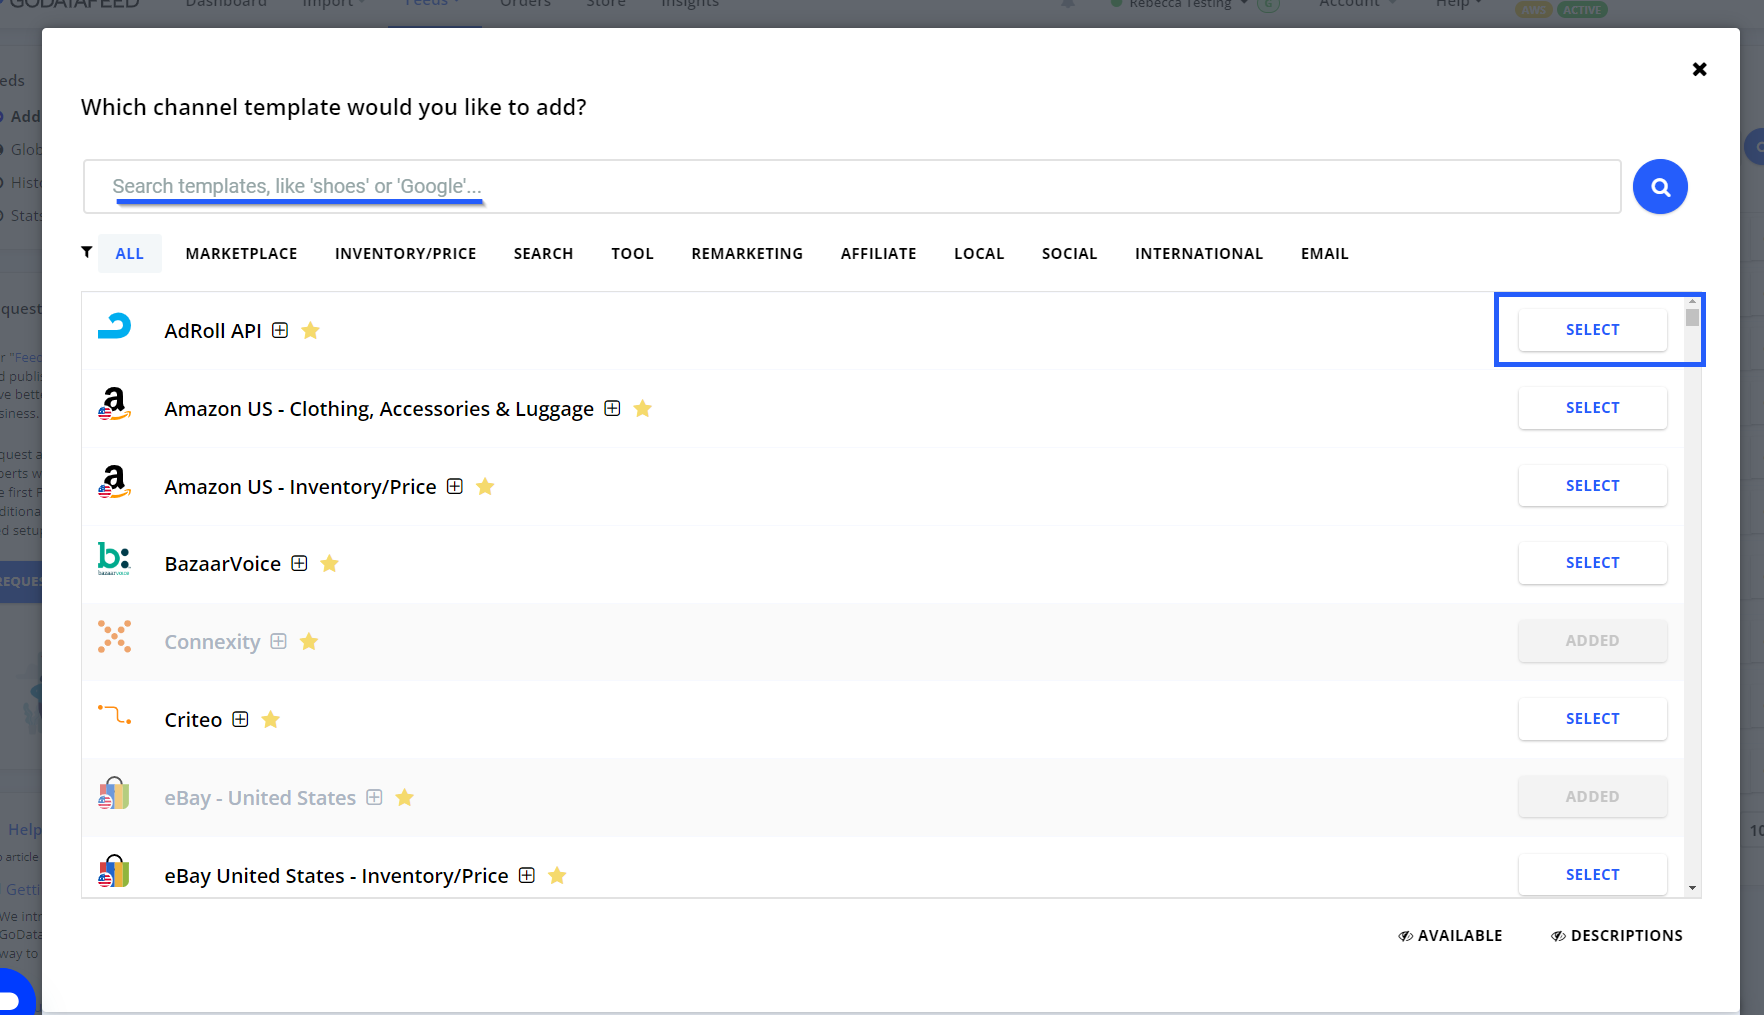
Task: Click the AdRoll API template name
Action: [213, 331]
